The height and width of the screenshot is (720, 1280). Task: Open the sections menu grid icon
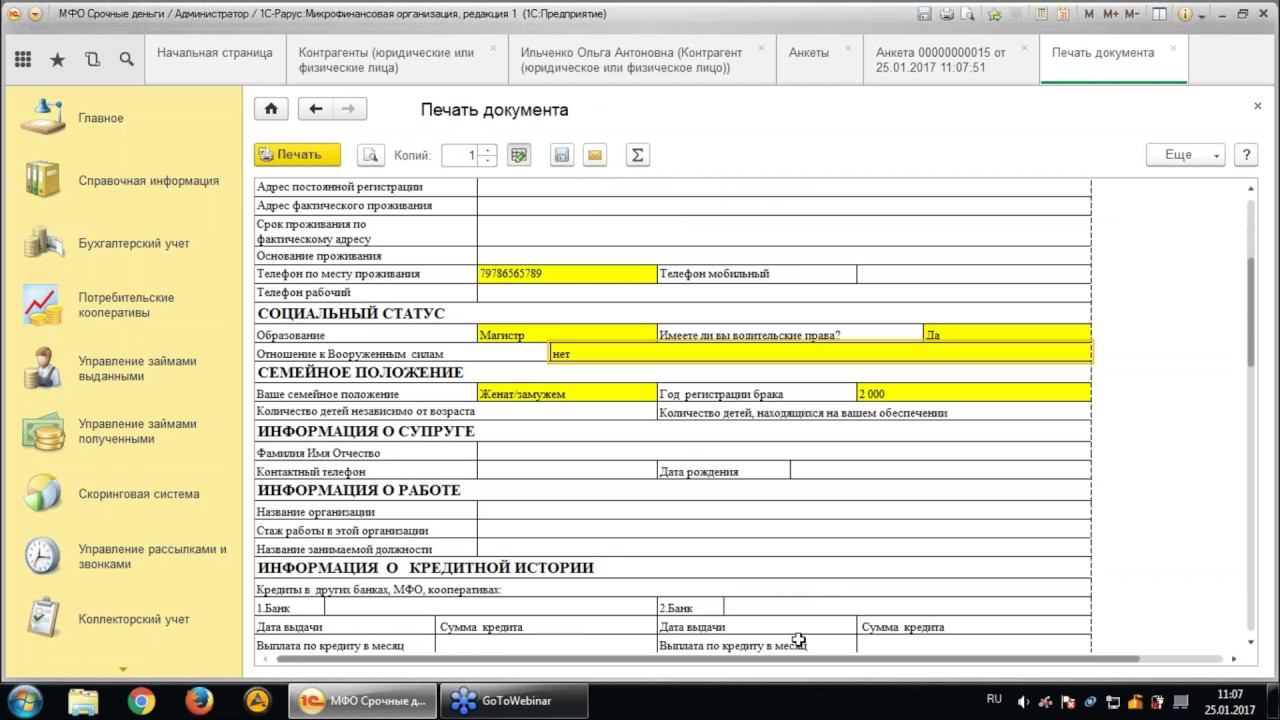click(x=23, y=60)
